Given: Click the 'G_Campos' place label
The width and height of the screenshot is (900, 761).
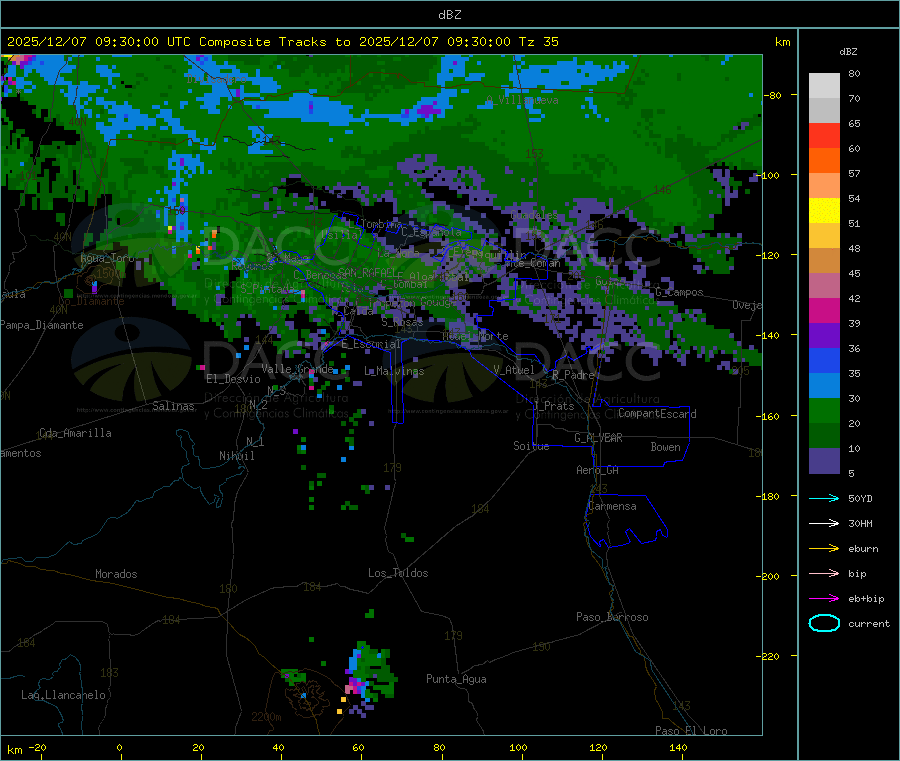Looking at the screenshot, I should 680,292.
